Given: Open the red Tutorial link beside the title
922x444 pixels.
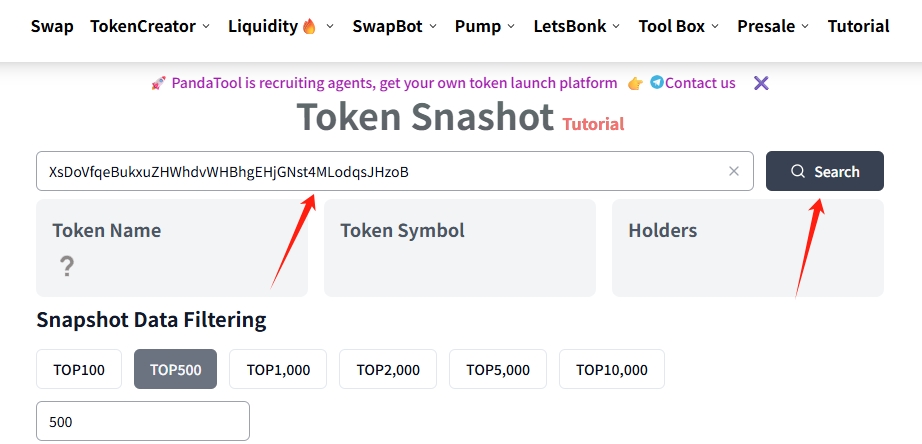Looking at the screenshot, I should [593, 124].
